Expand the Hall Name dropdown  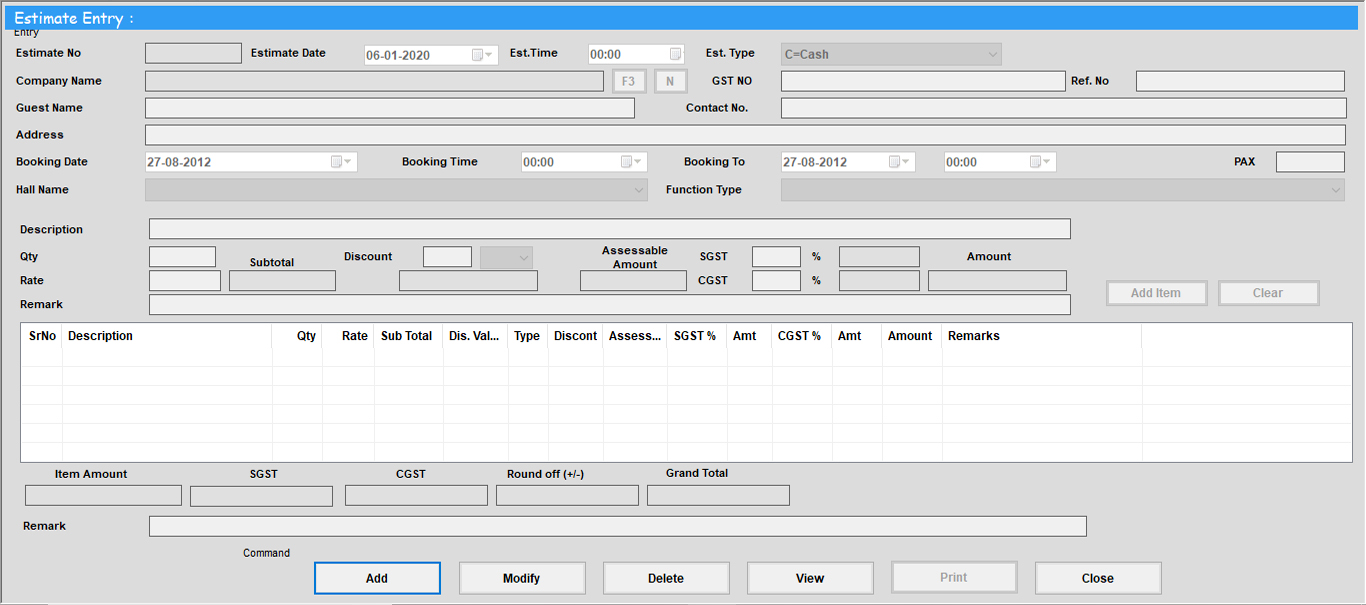640,190
